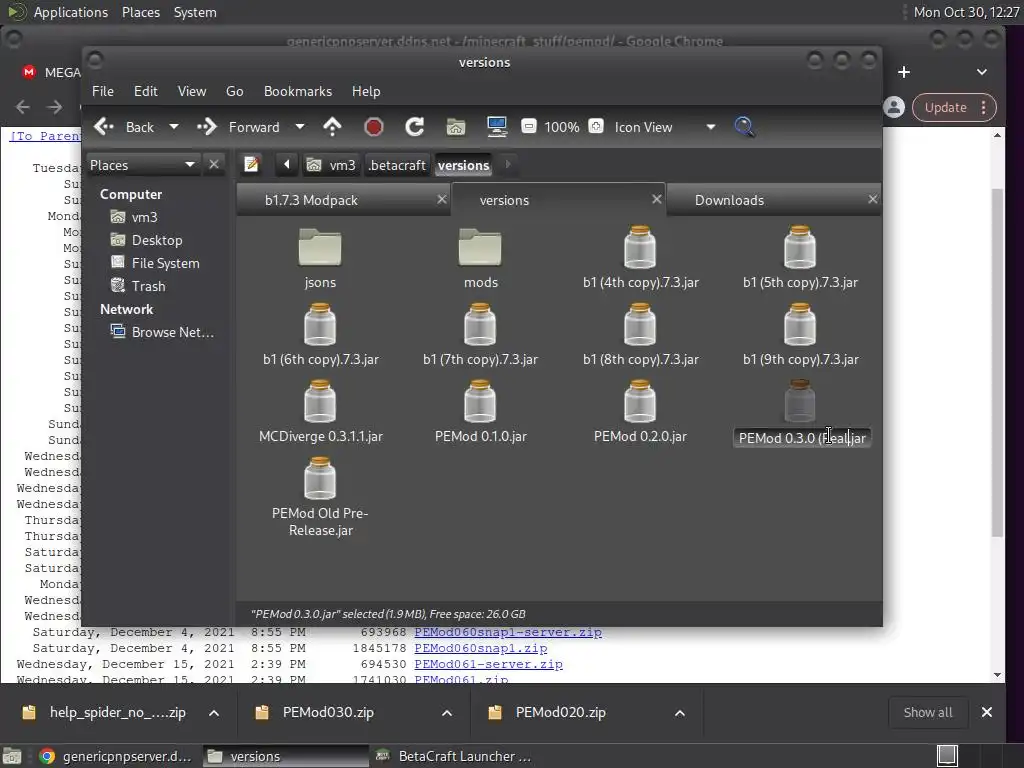Open the Go menu

234,91
